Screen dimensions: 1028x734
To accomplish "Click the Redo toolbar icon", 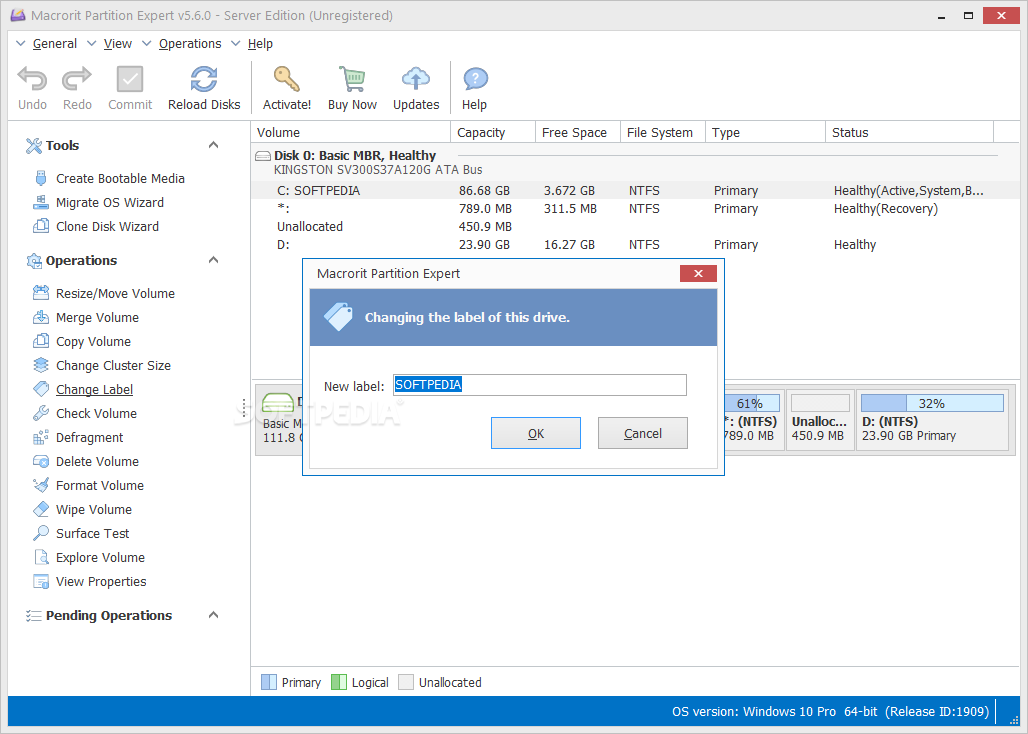I will tap(77, 79).
